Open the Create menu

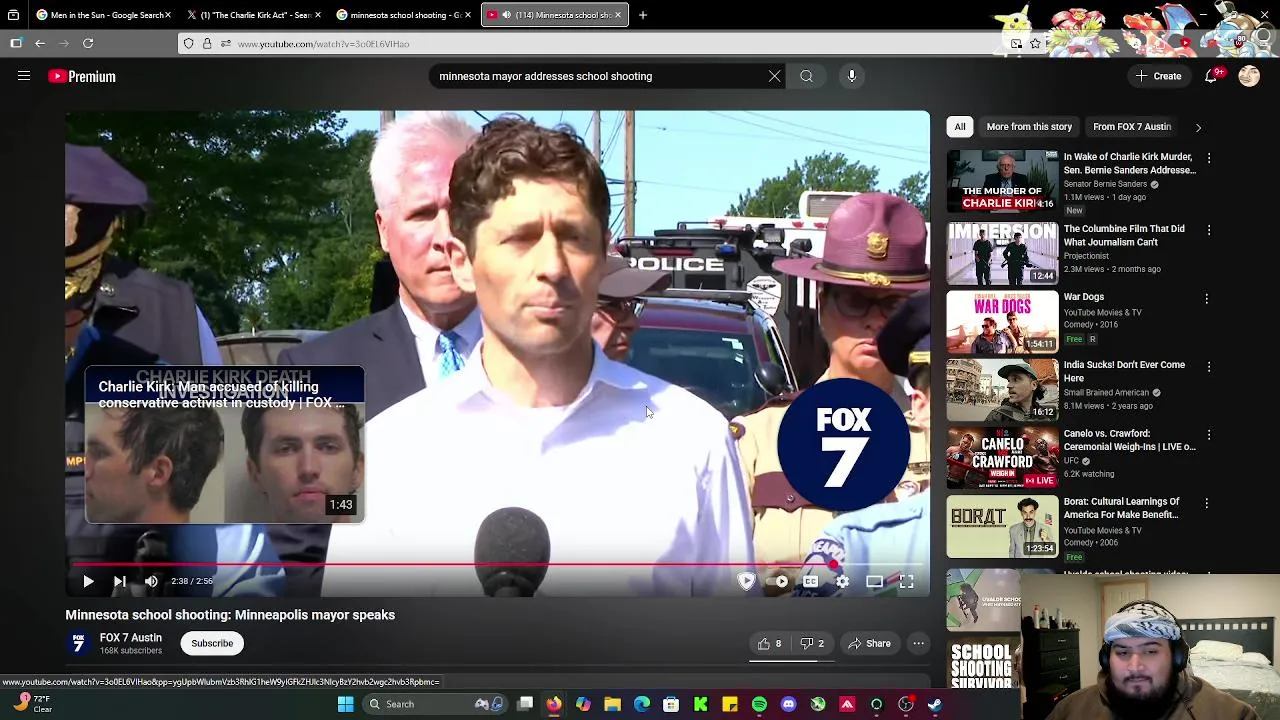pos(1158,76)
